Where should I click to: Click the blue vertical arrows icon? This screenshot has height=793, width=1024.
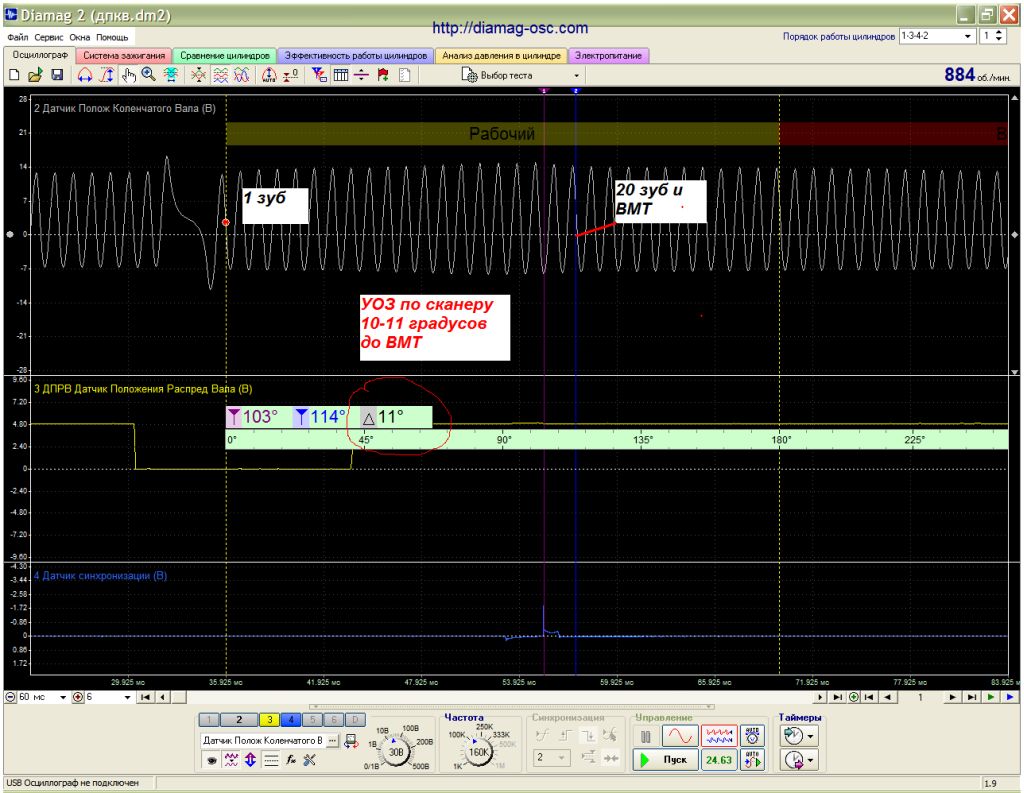pos(250,760)
